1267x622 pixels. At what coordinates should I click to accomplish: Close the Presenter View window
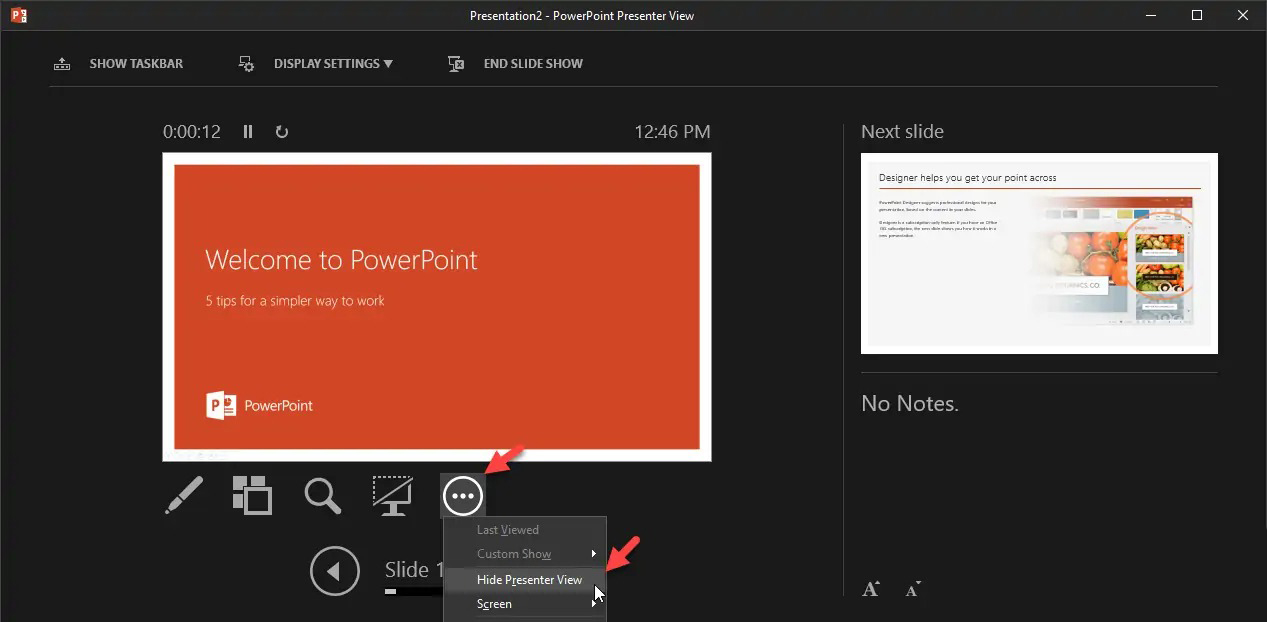(1243, 15)
